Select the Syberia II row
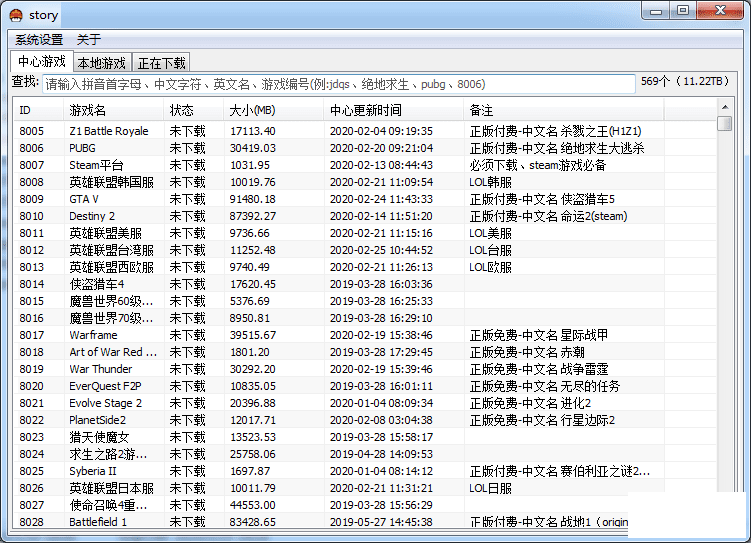Viewport: 751px width, 543px height. tap(364, 471)
